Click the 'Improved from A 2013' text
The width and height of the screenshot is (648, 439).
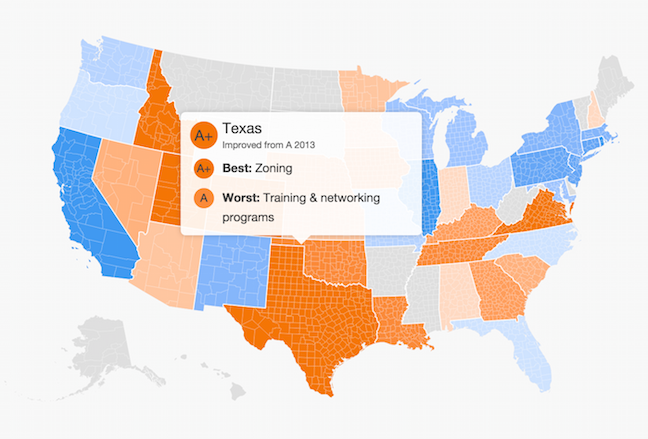(x=269, y=145)
